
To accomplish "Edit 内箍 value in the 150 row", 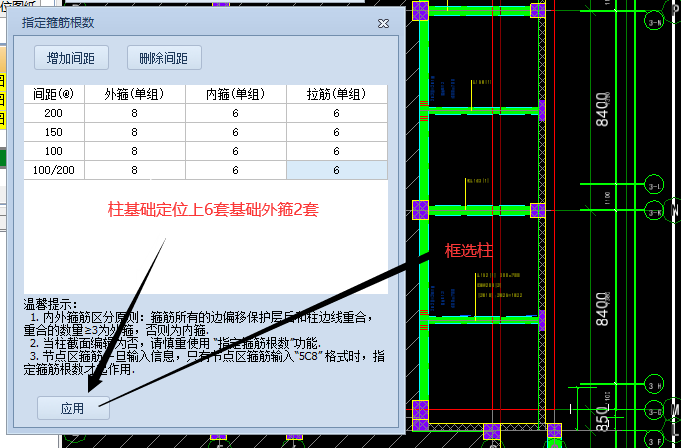I will pos(236,132).
